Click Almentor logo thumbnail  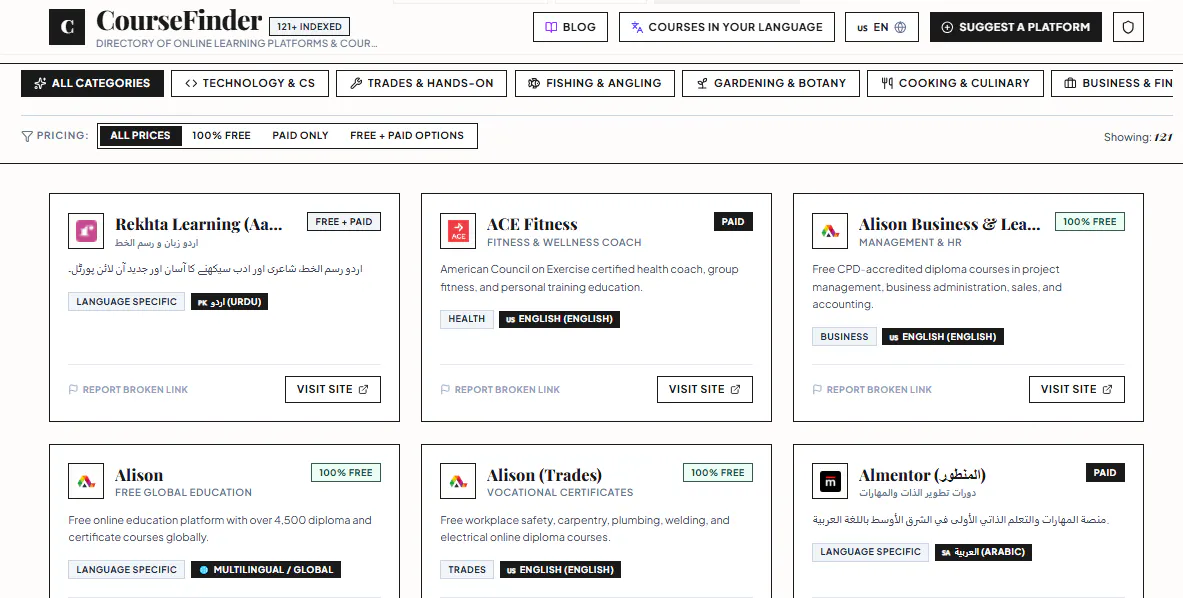830,481
